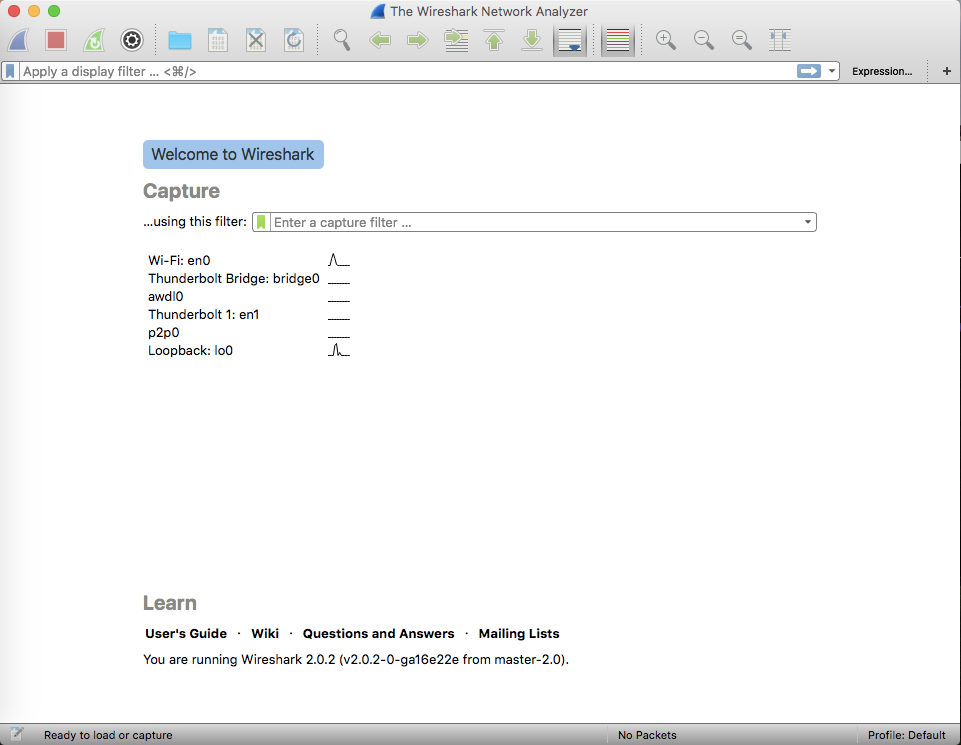The width and height of the screenshot is (961, 745).
Task: Open a capture file via the folder icon
Action: tap(180, 40)
